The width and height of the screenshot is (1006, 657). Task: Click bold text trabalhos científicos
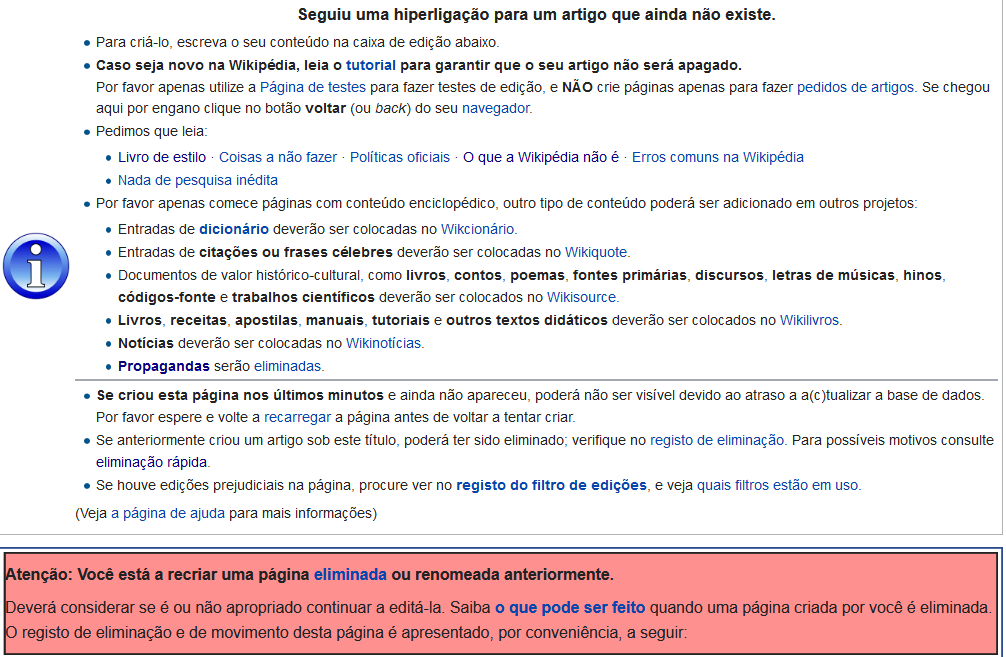[303, 297]
